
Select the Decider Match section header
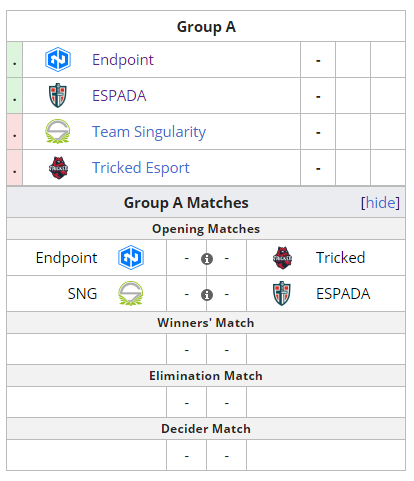(206, 429)
